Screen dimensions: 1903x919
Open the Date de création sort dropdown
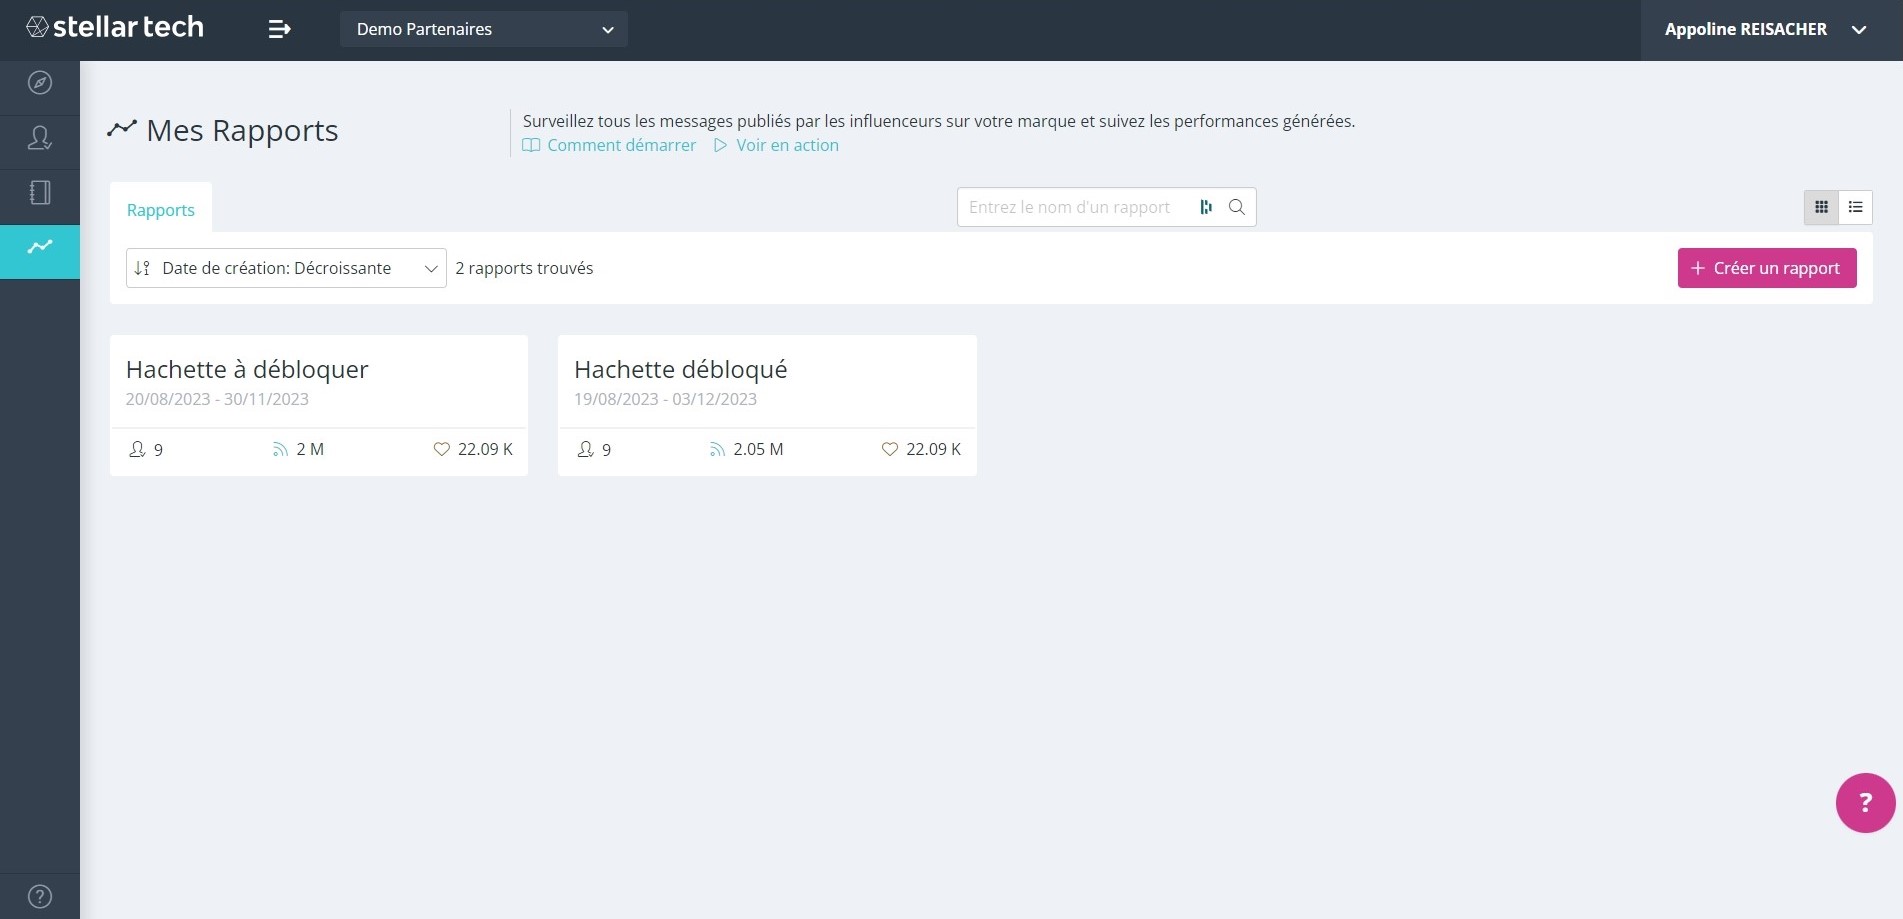[x=286, y=268]
